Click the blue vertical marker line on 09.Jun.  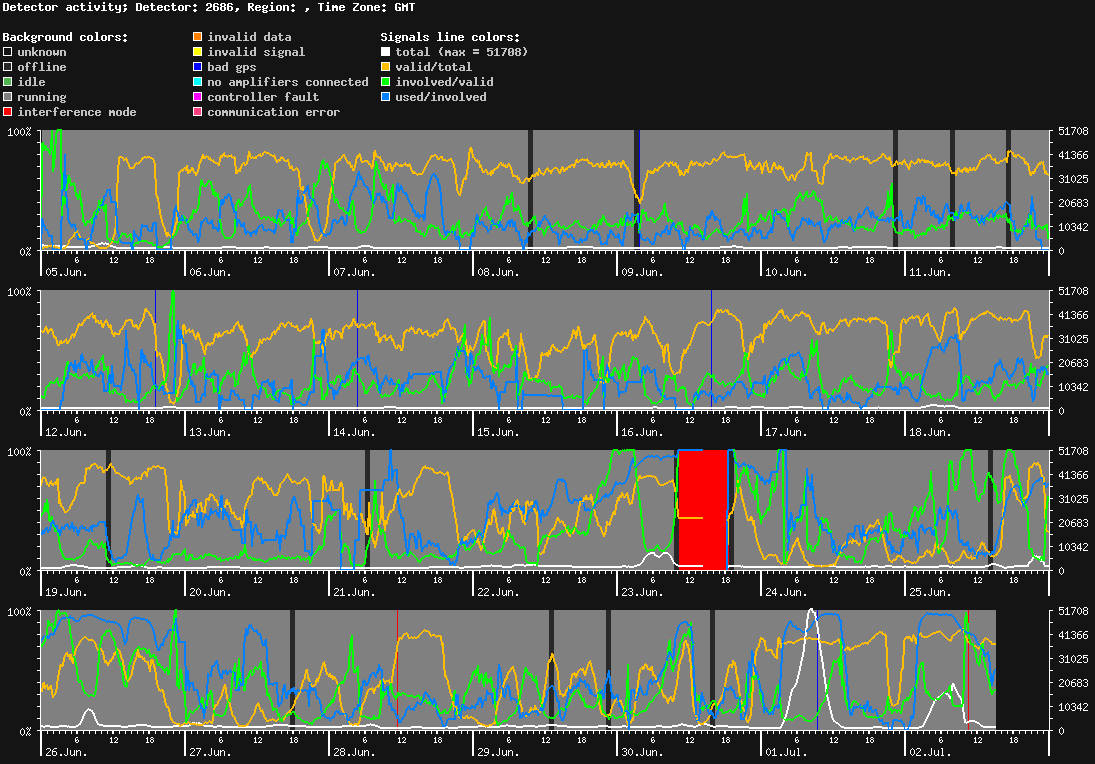point(640,189)
